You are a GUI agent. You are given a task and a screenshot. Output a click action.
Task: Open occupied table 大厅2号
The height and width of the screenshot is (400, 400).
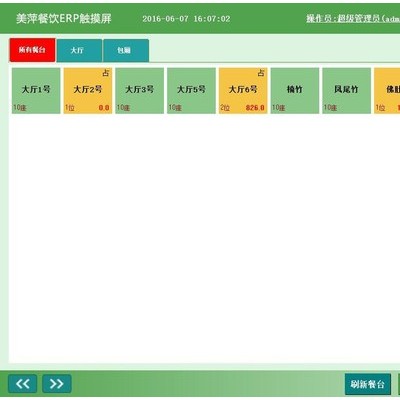pyautogui.click(x=88, y=91)
